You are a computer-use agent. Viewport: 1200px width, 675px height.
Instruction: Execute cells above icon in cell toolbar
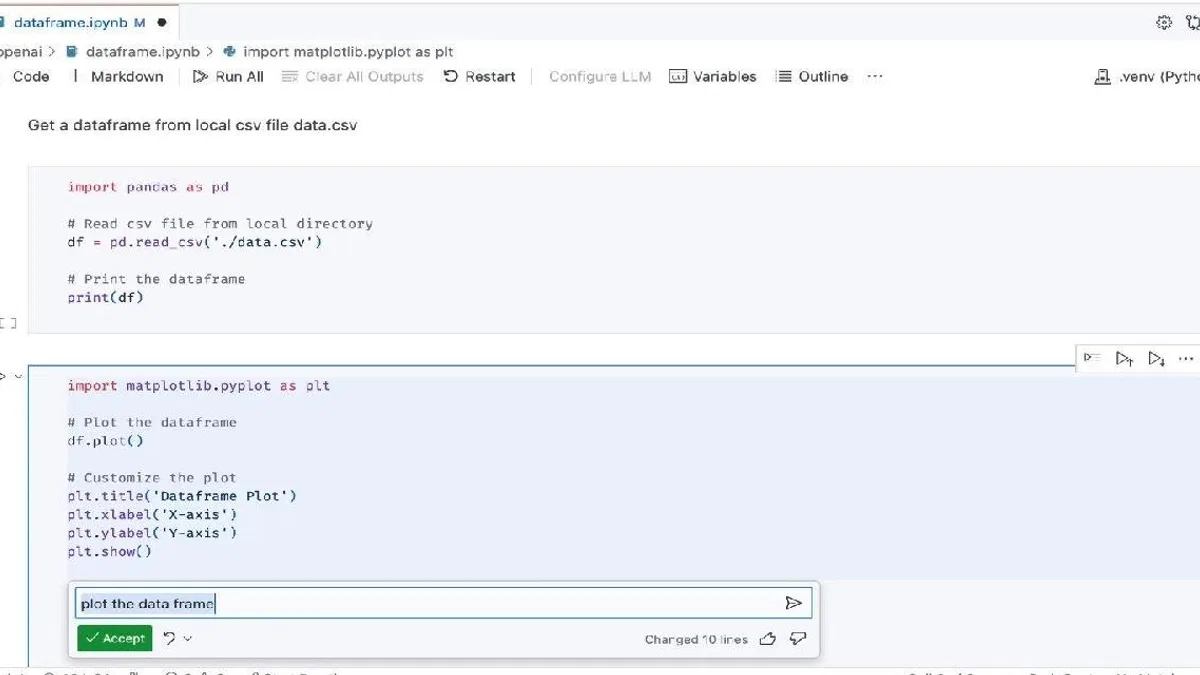(1124, 358)
